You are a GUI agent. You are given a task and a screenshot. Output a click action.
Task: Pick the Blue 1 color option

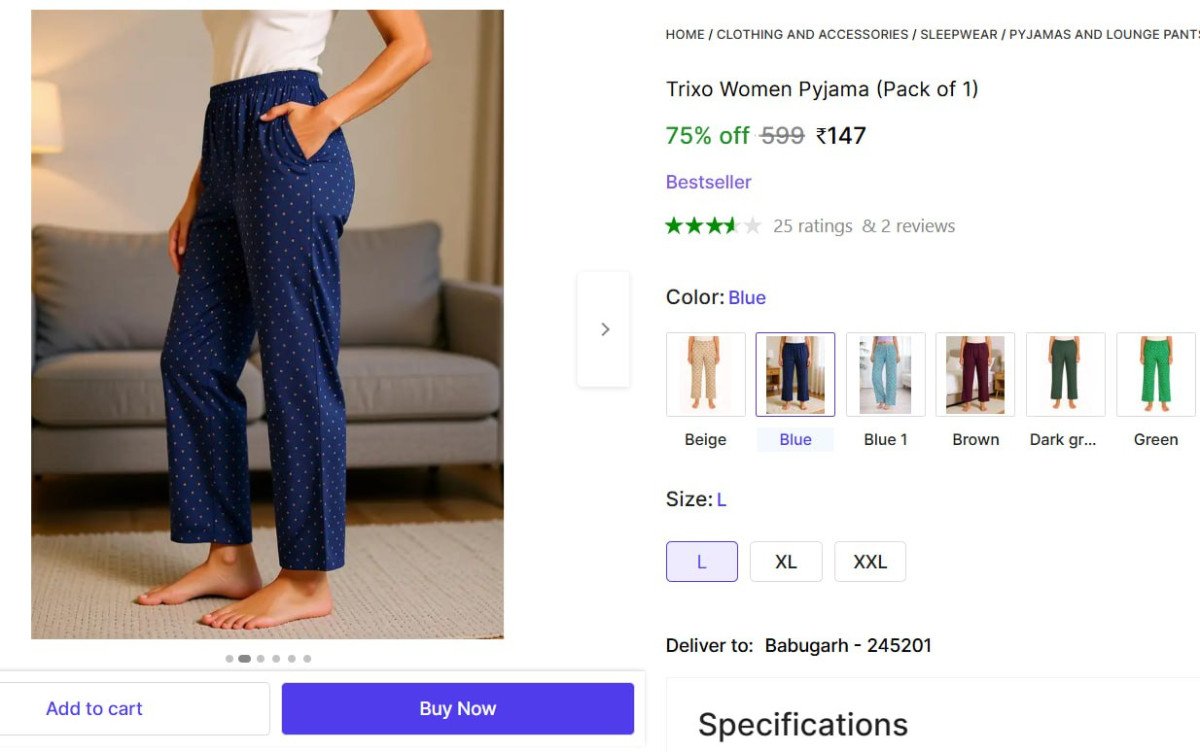tap(885, 374)
